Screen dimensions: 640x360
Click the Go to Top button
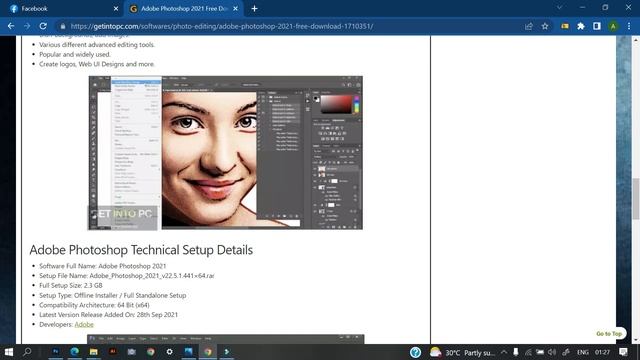point(609,333)
